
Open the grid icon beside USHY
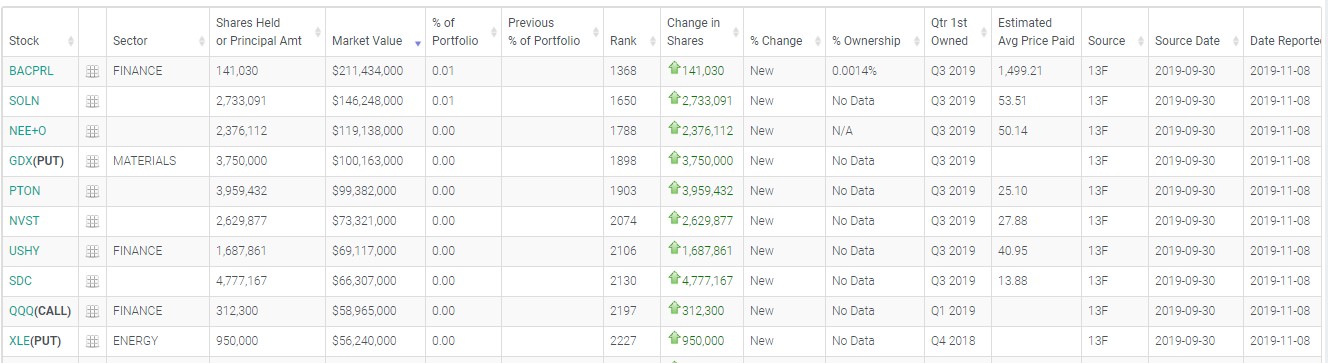point(92,251)
